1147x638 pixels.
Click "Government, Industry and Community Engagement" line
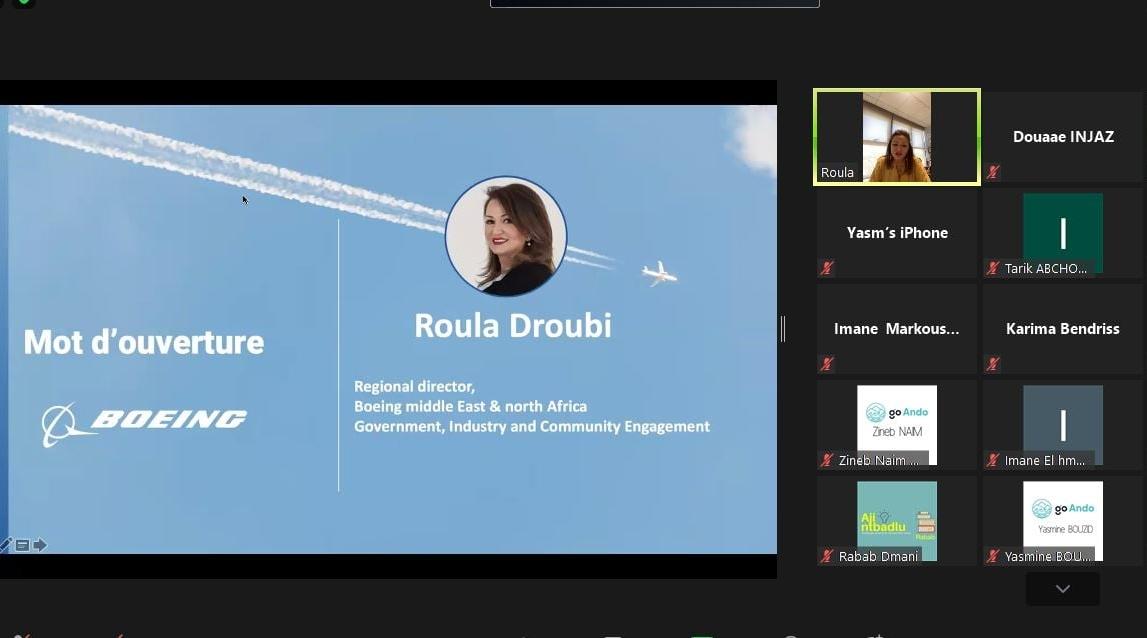[532, 427]
